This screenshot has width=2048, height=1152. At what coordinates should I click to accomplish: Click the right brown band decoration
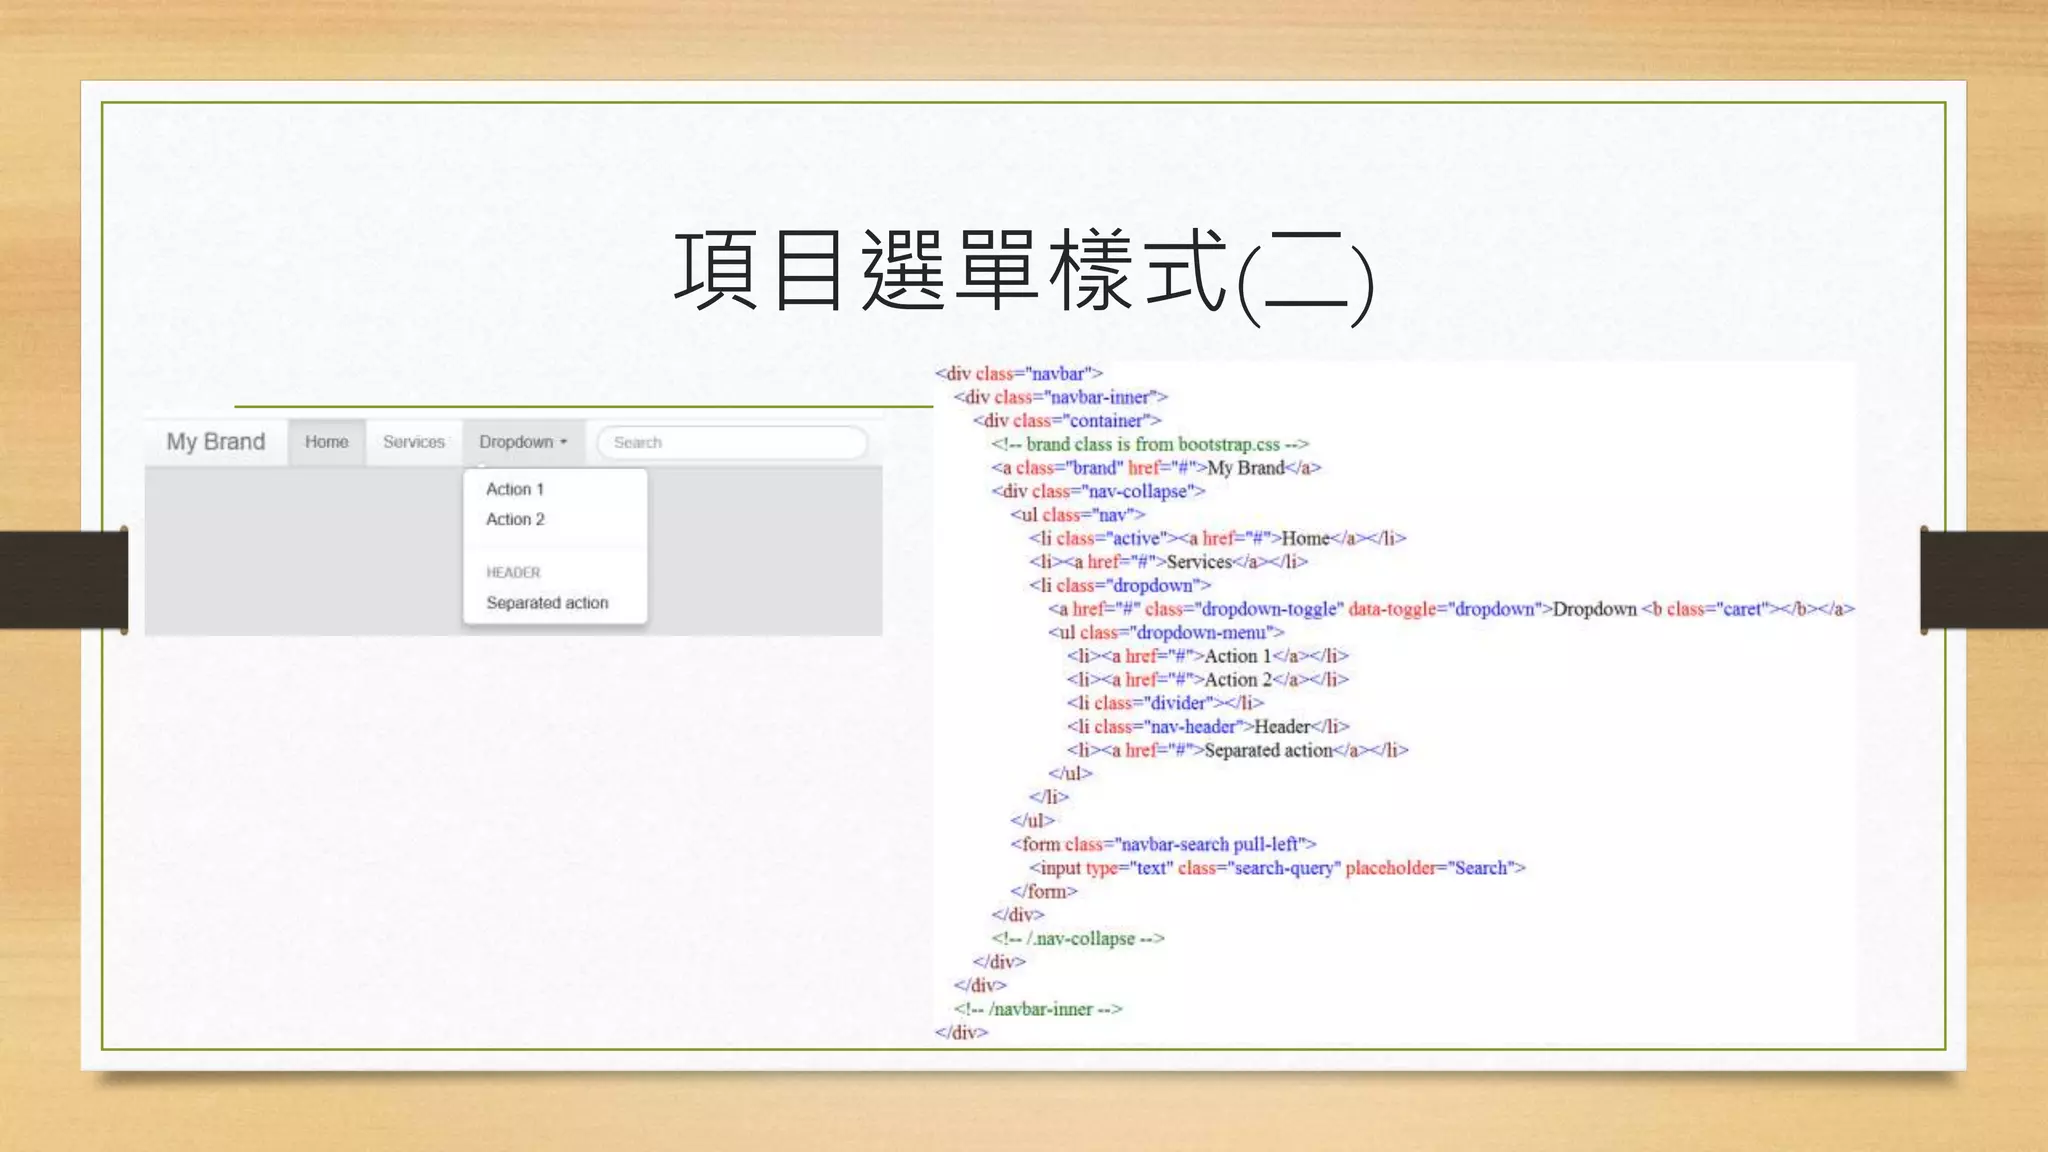point(1984,580)
